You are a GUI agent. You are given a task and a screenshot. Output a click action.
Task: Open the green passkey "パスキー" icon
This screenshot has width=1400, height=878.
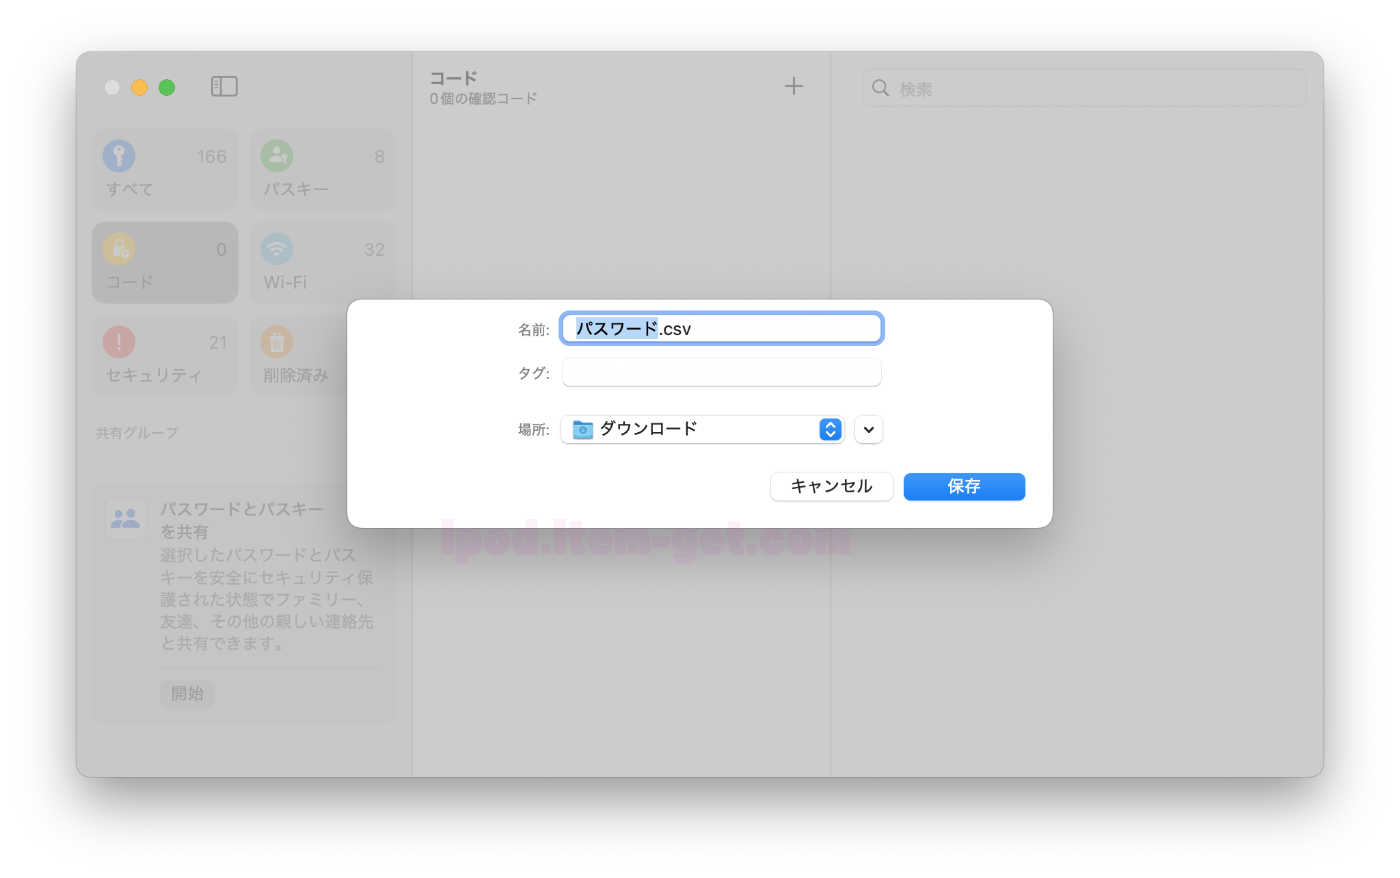pyautogui.click(x=277, y=156)
